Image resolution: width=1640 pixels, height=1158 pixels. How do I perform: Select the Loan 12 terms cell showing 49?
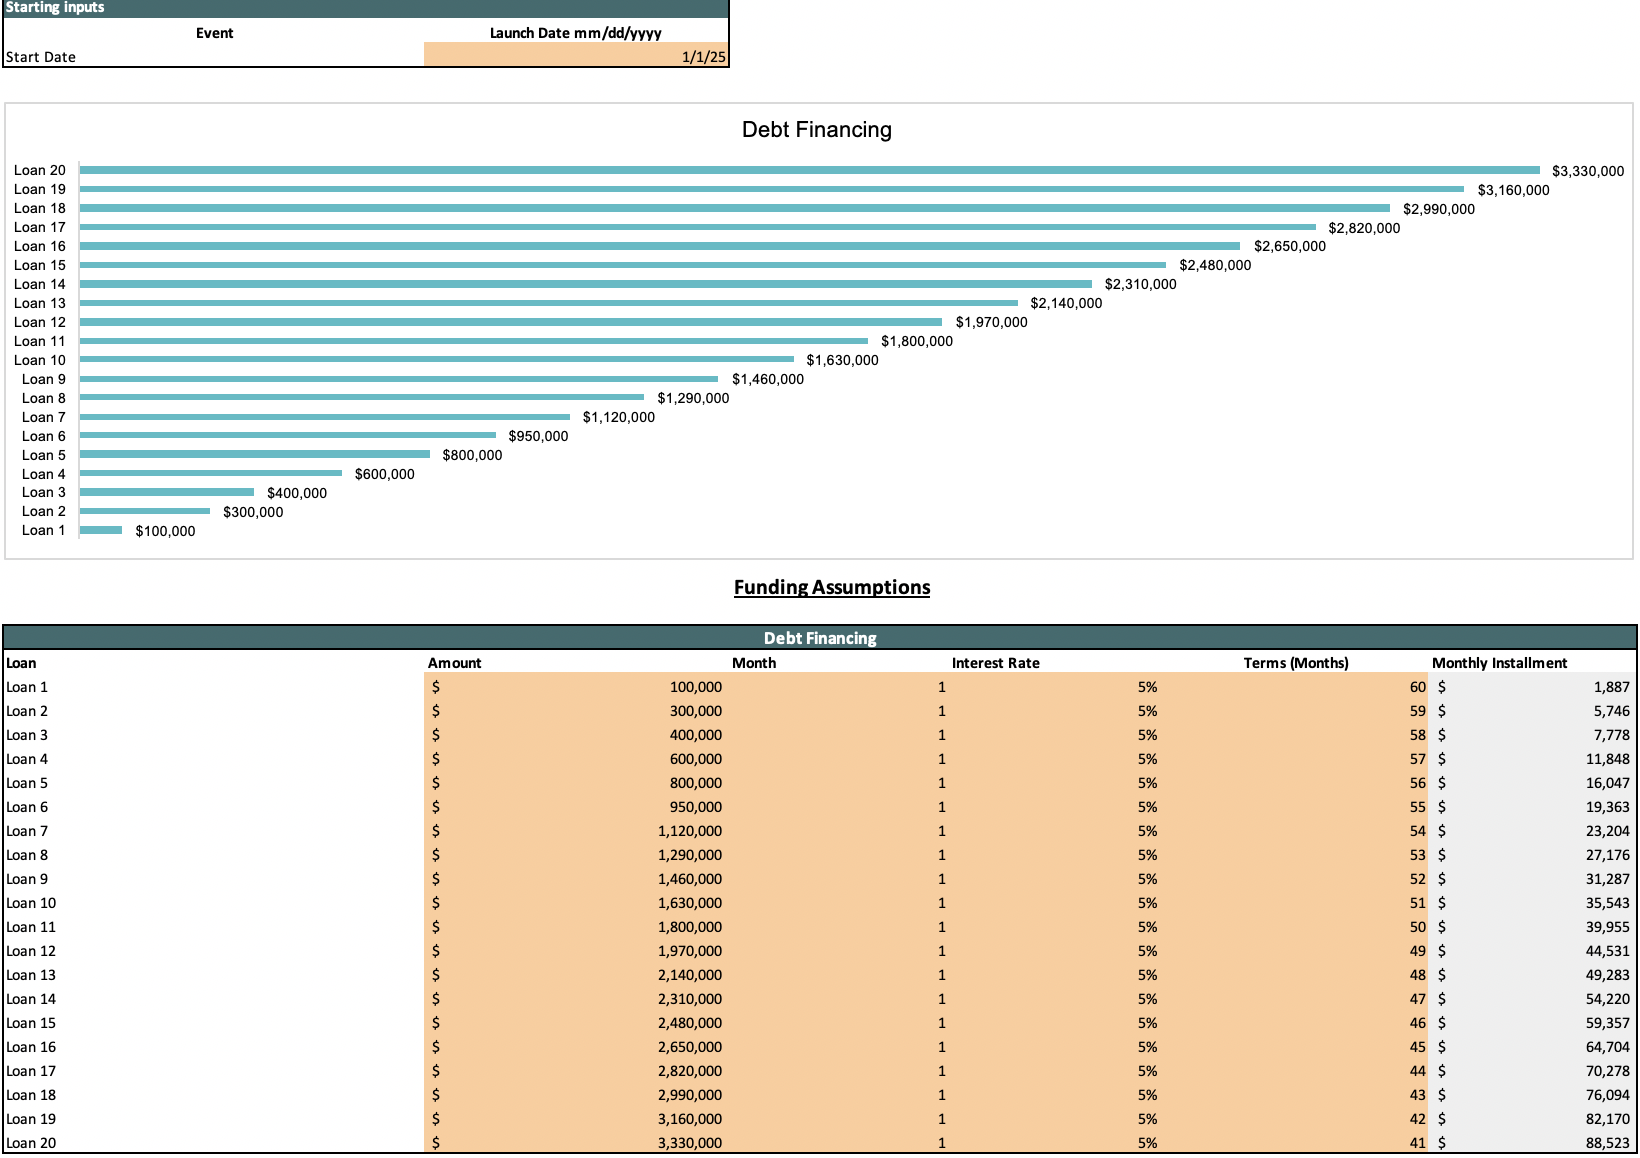[1296, 951]
